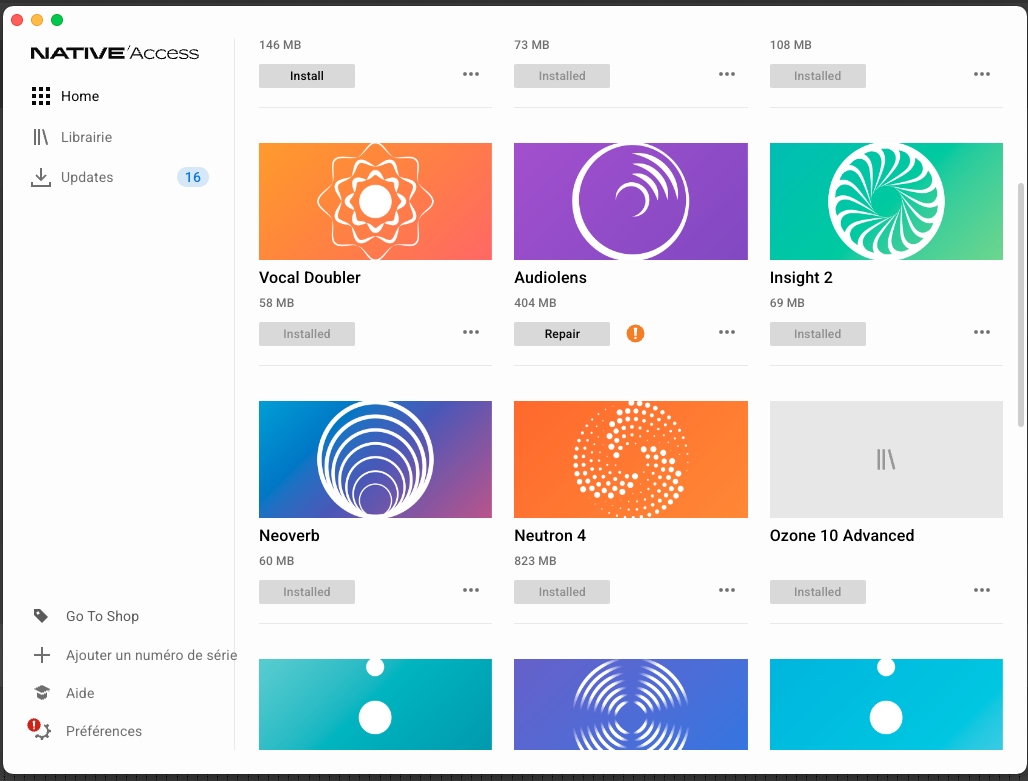Open the Ozone 10 Advanced ellipsis menu

tap(981, 590)
